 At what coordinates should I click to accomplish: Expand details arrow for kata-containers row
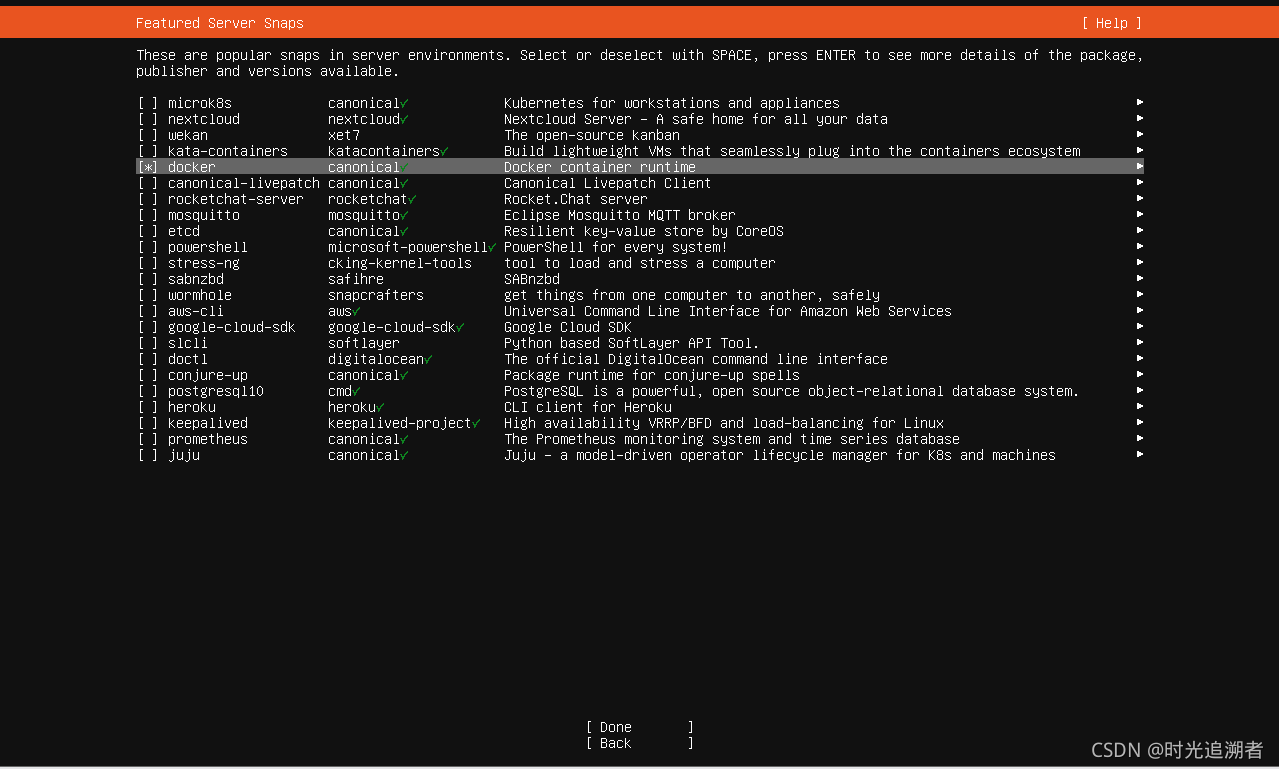point(1140,150)
